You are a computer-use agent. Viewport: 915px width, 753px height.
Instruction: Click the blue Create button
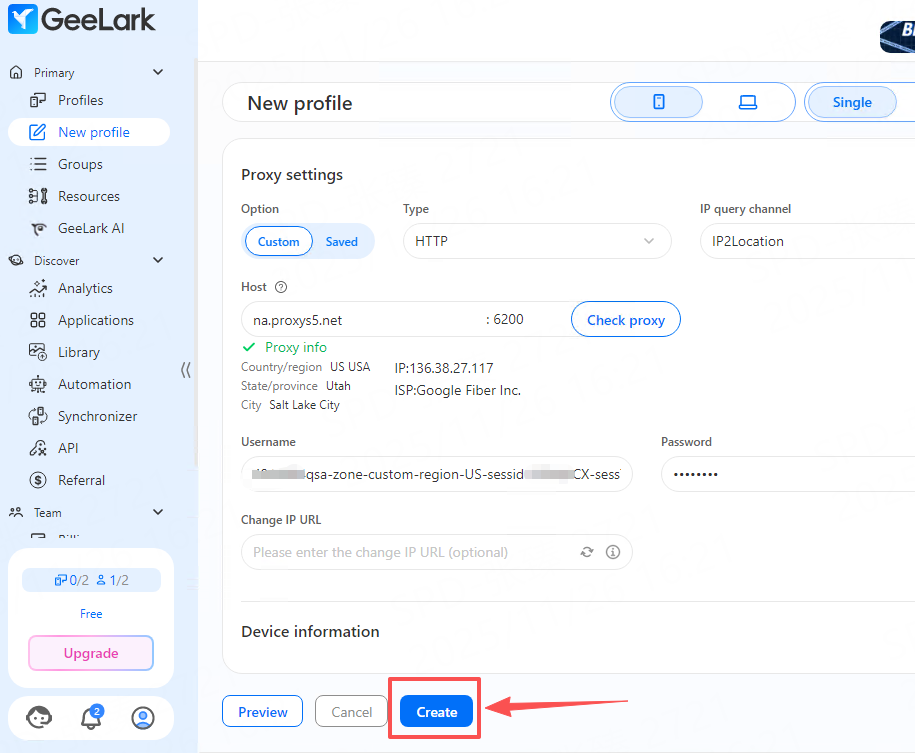(x=436, y=712)
